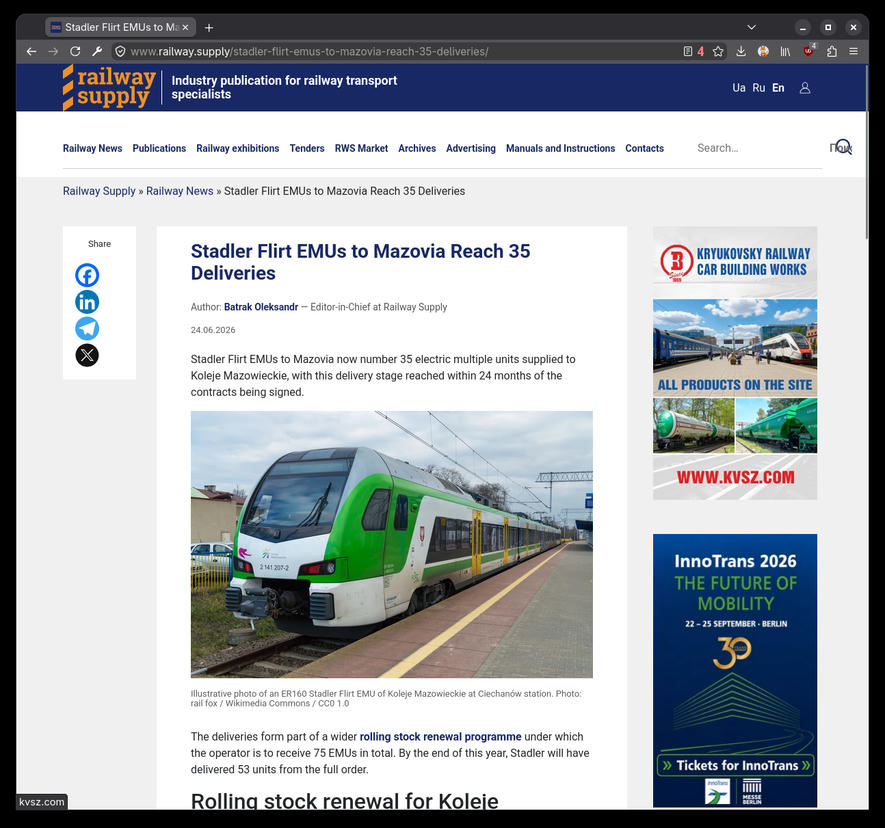Toggle reader view icon in address bar
The image size is (885, 828).
687,51
